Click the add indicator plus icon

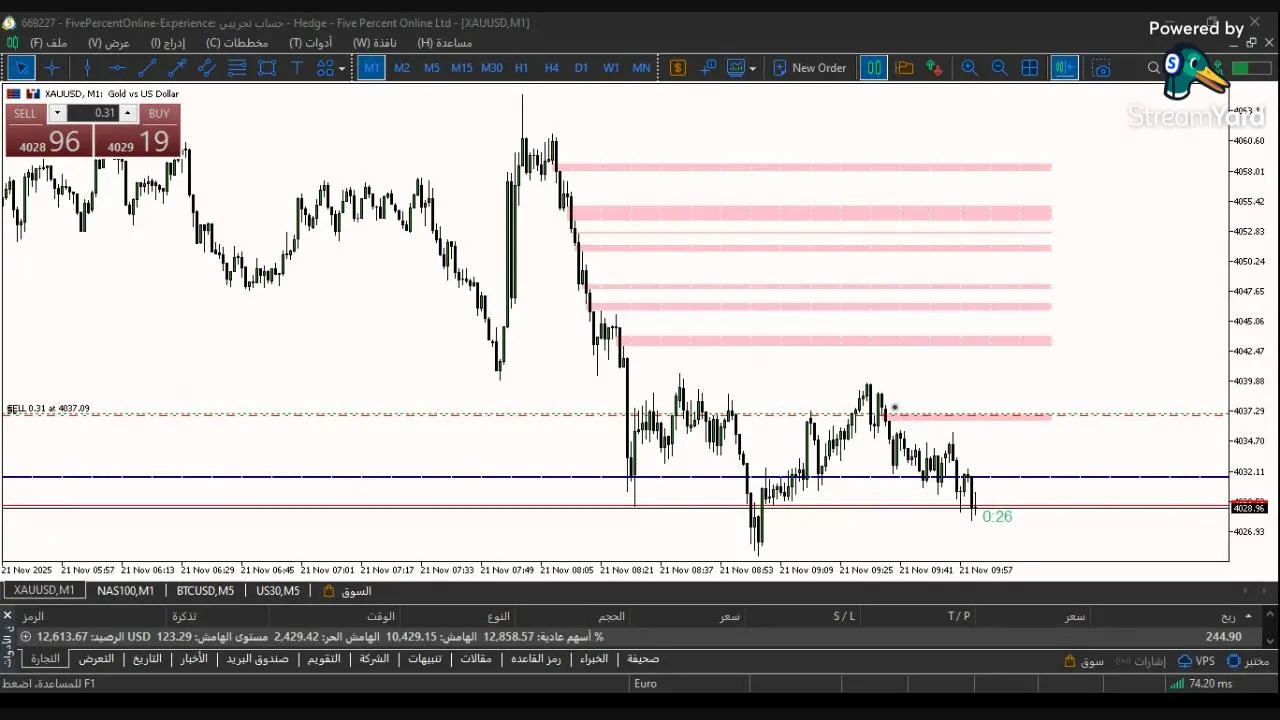point(709,68)
